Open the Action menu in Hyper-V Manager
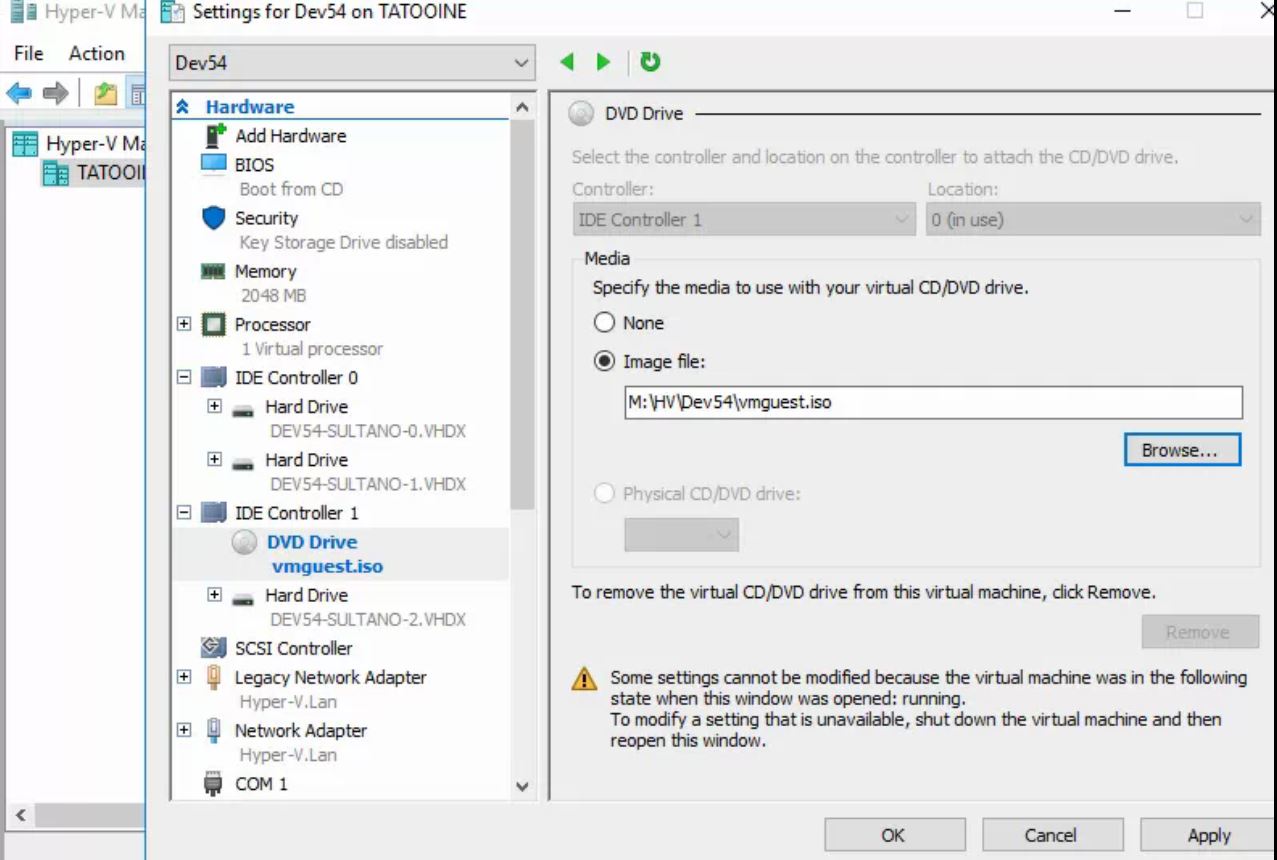The height and width of the screenshot is (860, 1277). click(97, 53)
